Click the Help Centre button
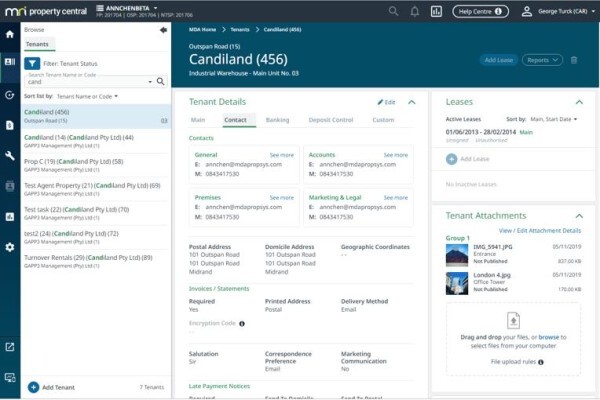Image resolution: width=600 pixels, height=400 pixels. pos(481,11)
